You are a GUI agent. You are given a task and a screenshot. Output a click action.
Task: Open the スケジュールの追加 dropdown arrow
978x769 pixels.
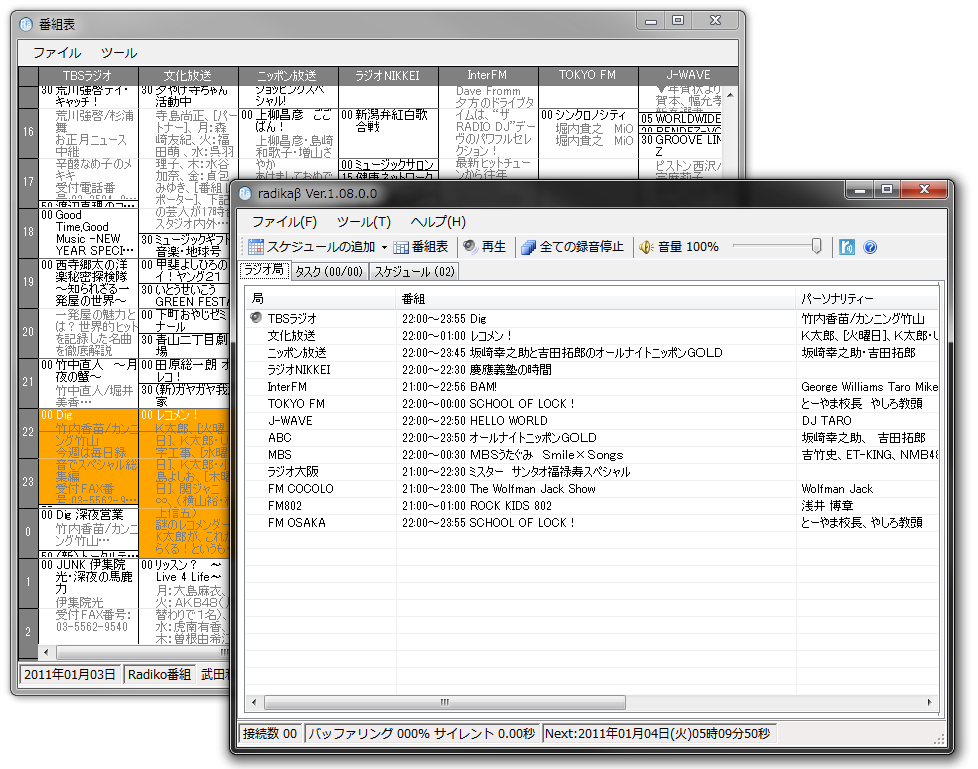(384, 248)
